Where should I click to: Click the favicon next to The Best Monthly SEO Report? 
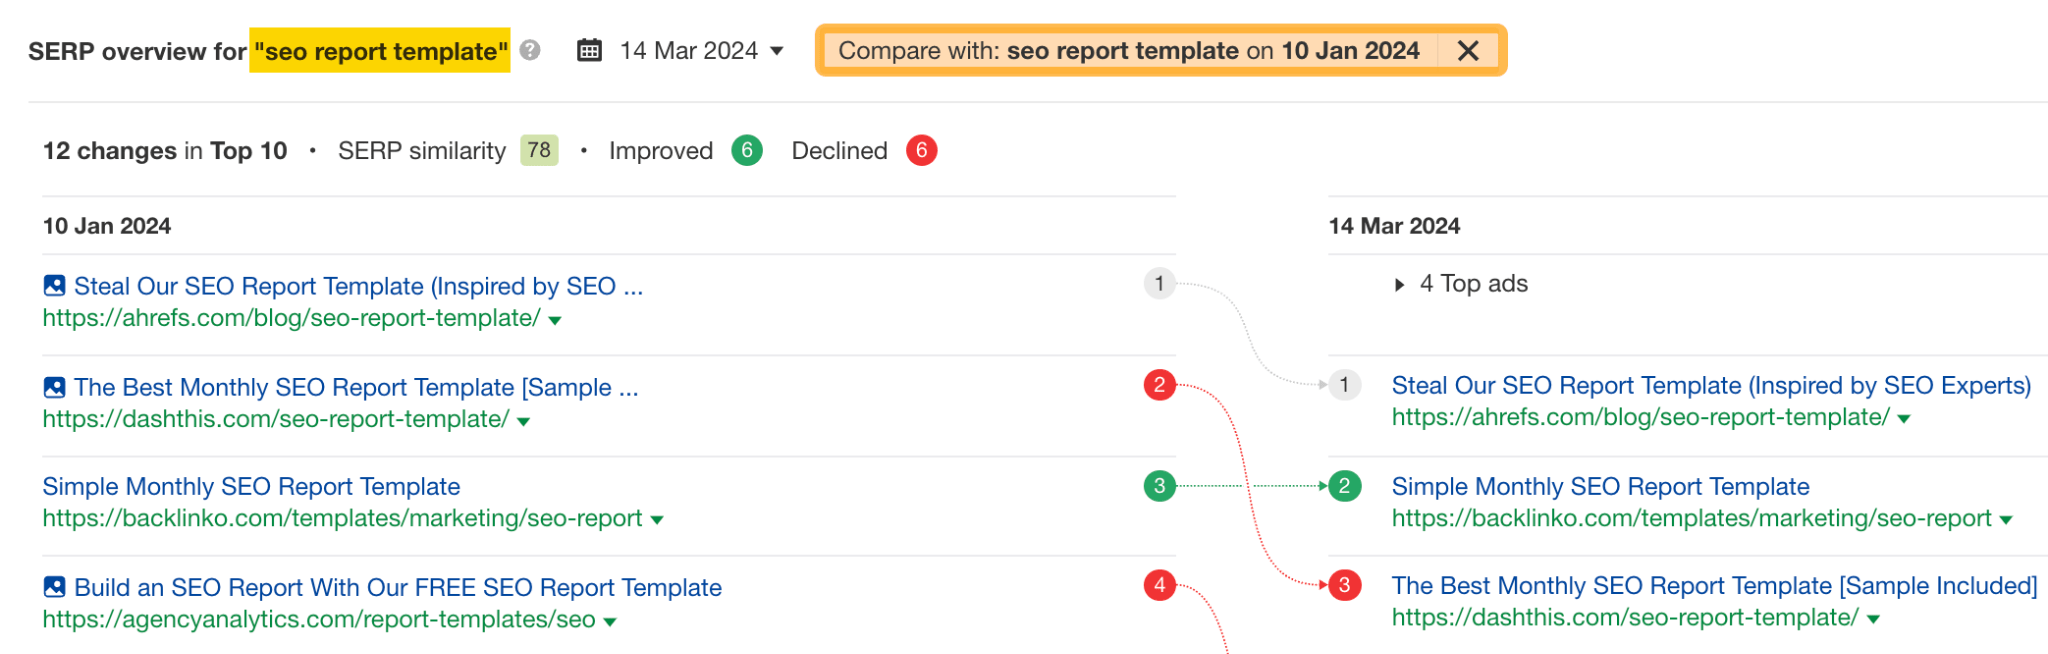(x=54, y=386)
